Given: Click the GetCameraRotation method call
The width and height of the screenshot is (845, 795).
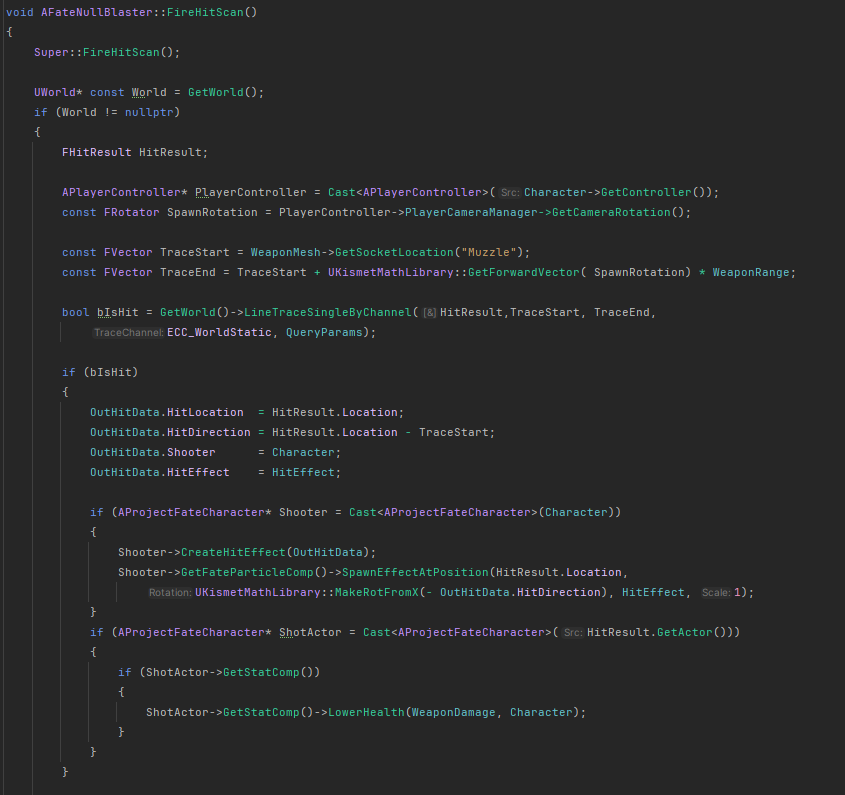Looking at the screenshot, I should pos(621,212).
